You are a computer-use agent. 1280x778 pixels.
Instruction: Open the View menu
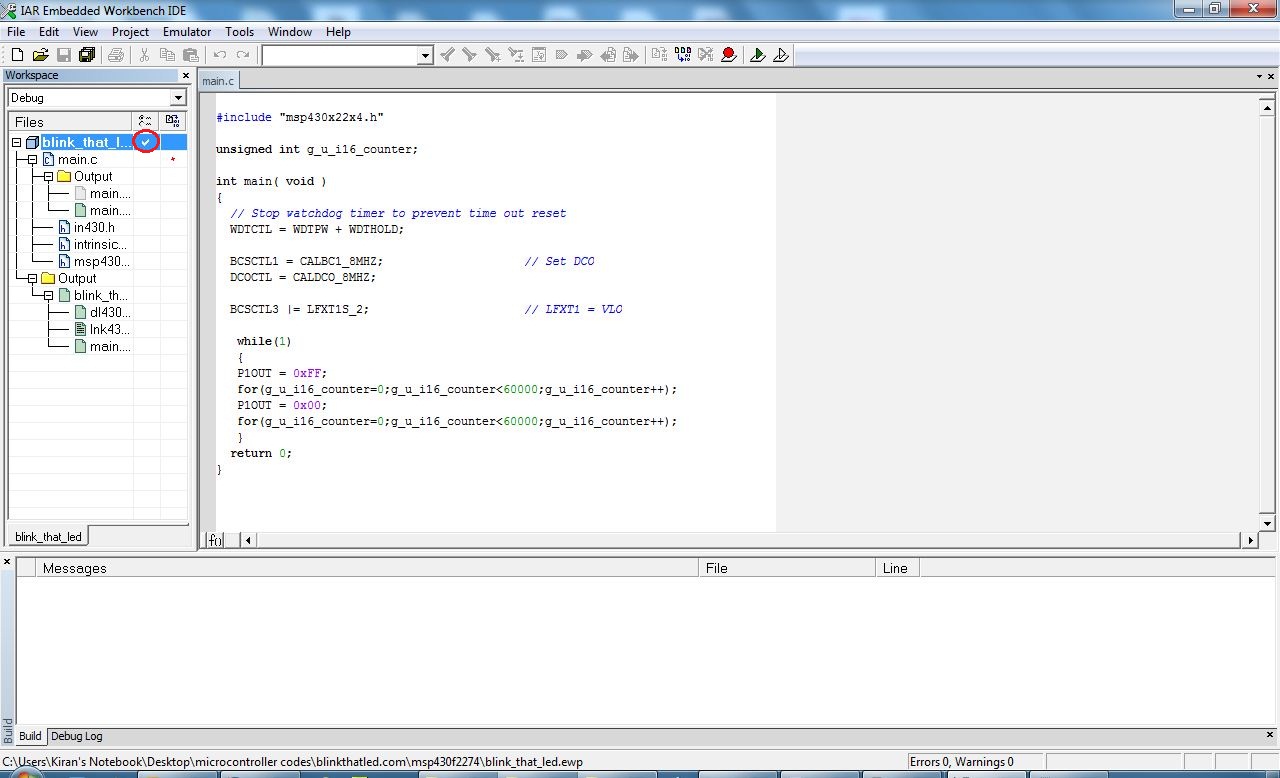(85, 32)
